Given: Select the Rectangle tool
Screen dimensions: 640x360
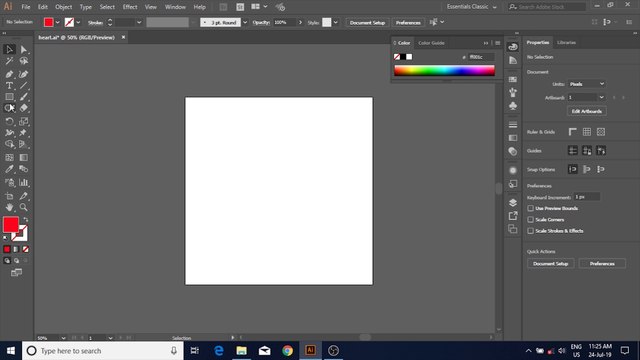Looking at the screenshot, I should point(9,97).
